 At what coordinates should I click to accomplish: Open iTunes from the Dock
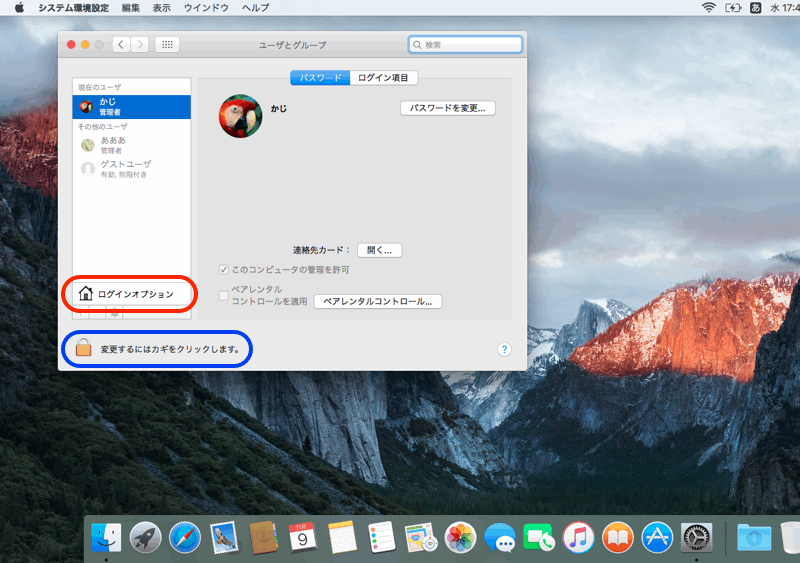(578, 537)
